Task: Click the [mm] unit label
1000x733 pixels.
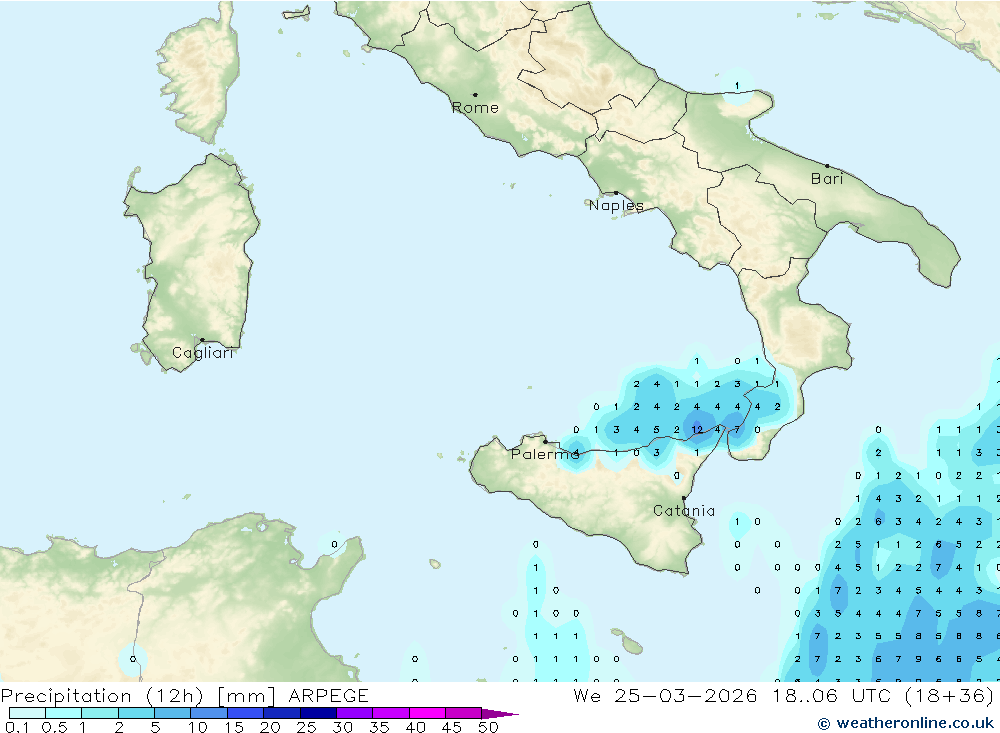Action: (246, 696)
